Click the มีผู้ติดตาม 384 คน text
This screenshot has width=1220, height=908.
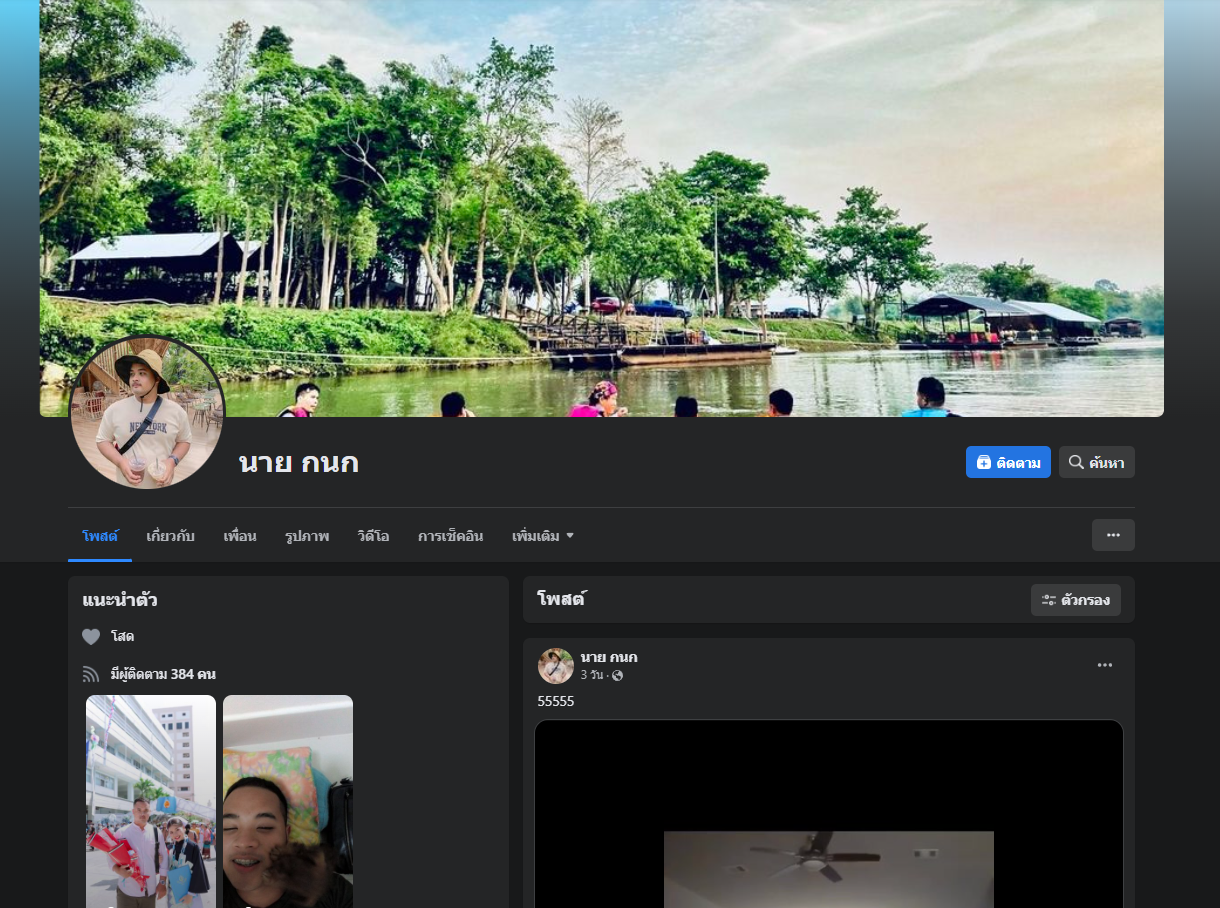coord(163,674)
